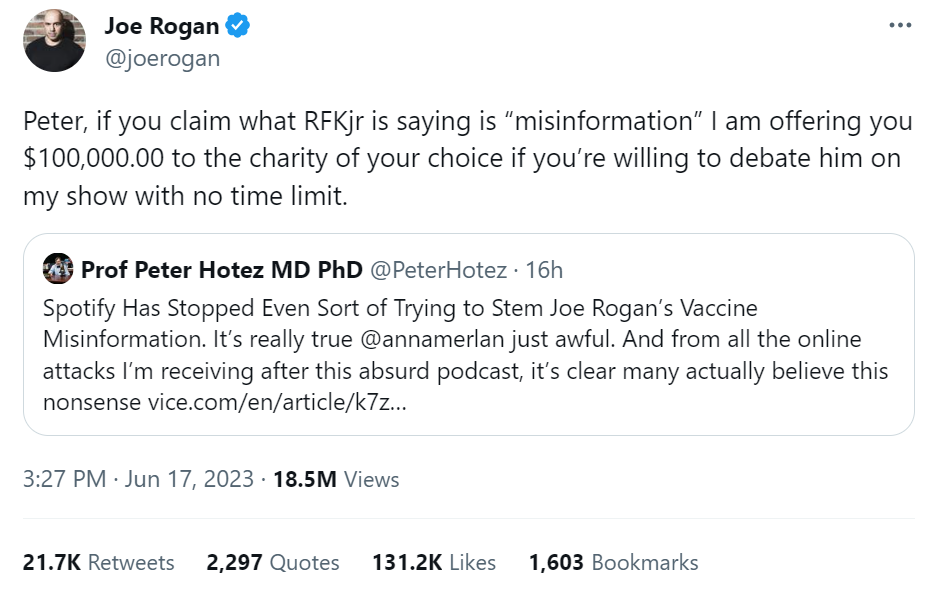Open the quoted tweet body about Spotify
This screenshot has width=926, height=590.
[400, 340]
